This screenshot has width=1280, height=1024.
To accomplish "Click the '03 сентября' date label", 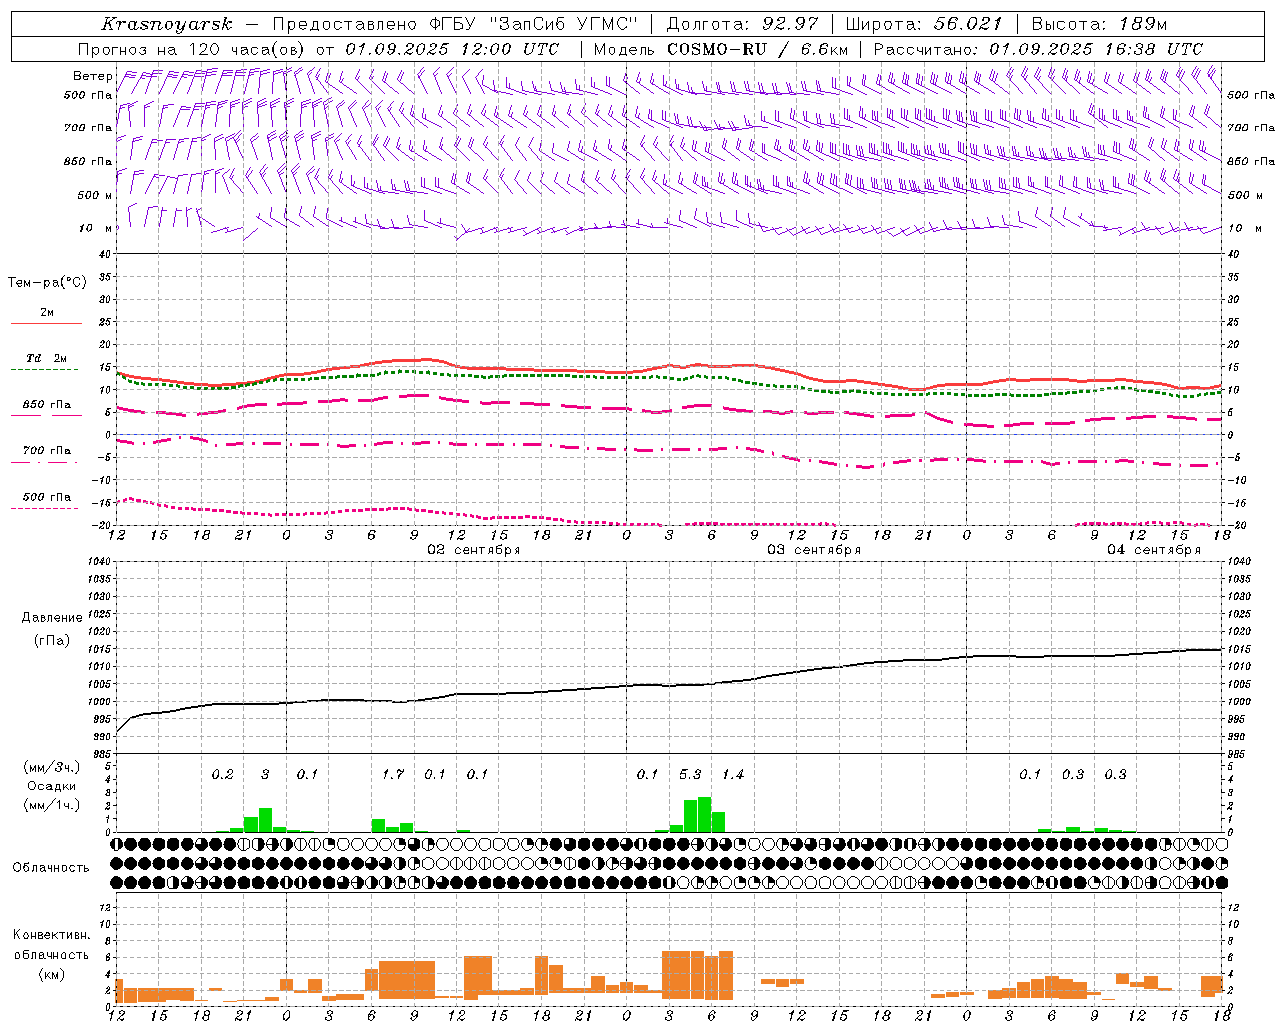I will point(814,549).
